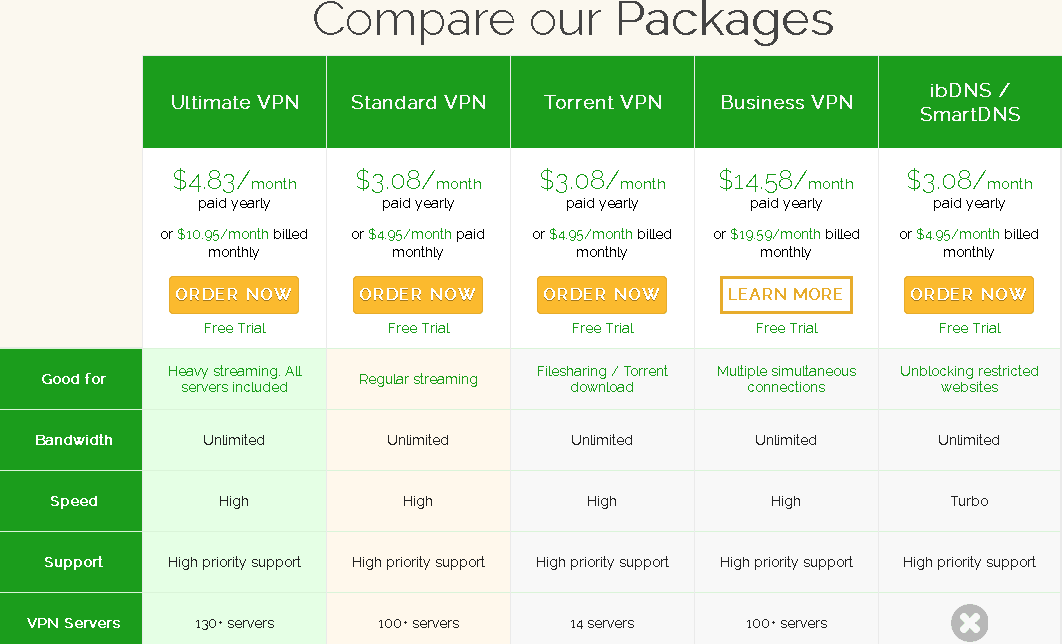Order the Ultimate VPN package now
Image resolution: width=1062 pixels, height=644 pixels.
coord(234,295)
